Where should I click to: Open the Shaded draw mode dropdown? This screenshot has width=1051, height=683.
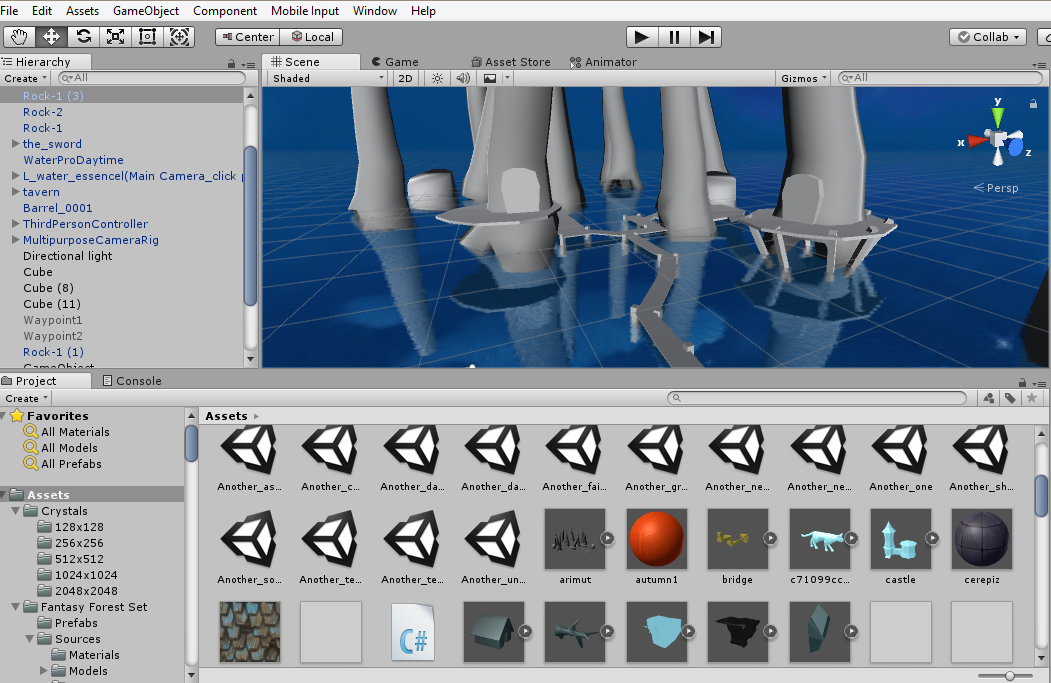click(328, 78)
